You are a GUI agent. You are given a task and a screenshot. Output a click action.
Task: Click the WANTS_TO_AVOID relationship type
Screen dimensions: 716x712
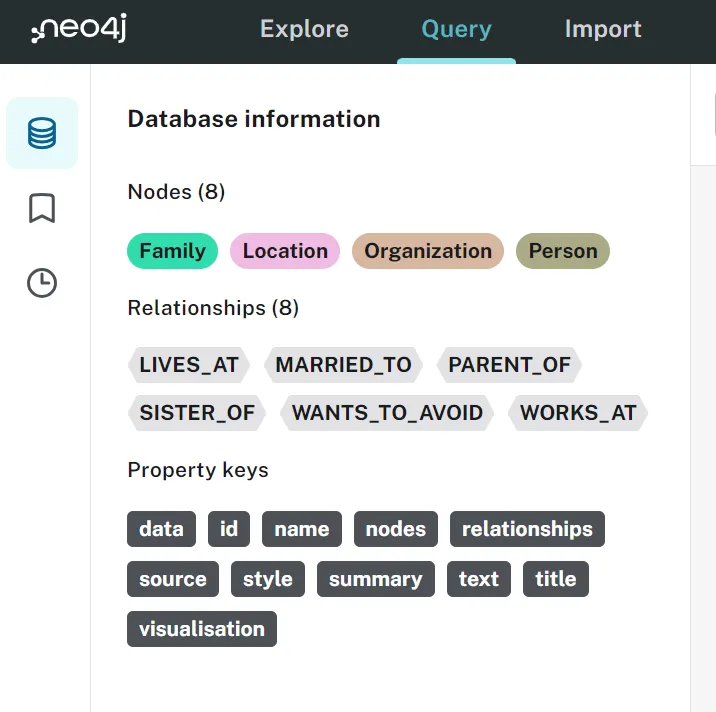tap(387, 412)
